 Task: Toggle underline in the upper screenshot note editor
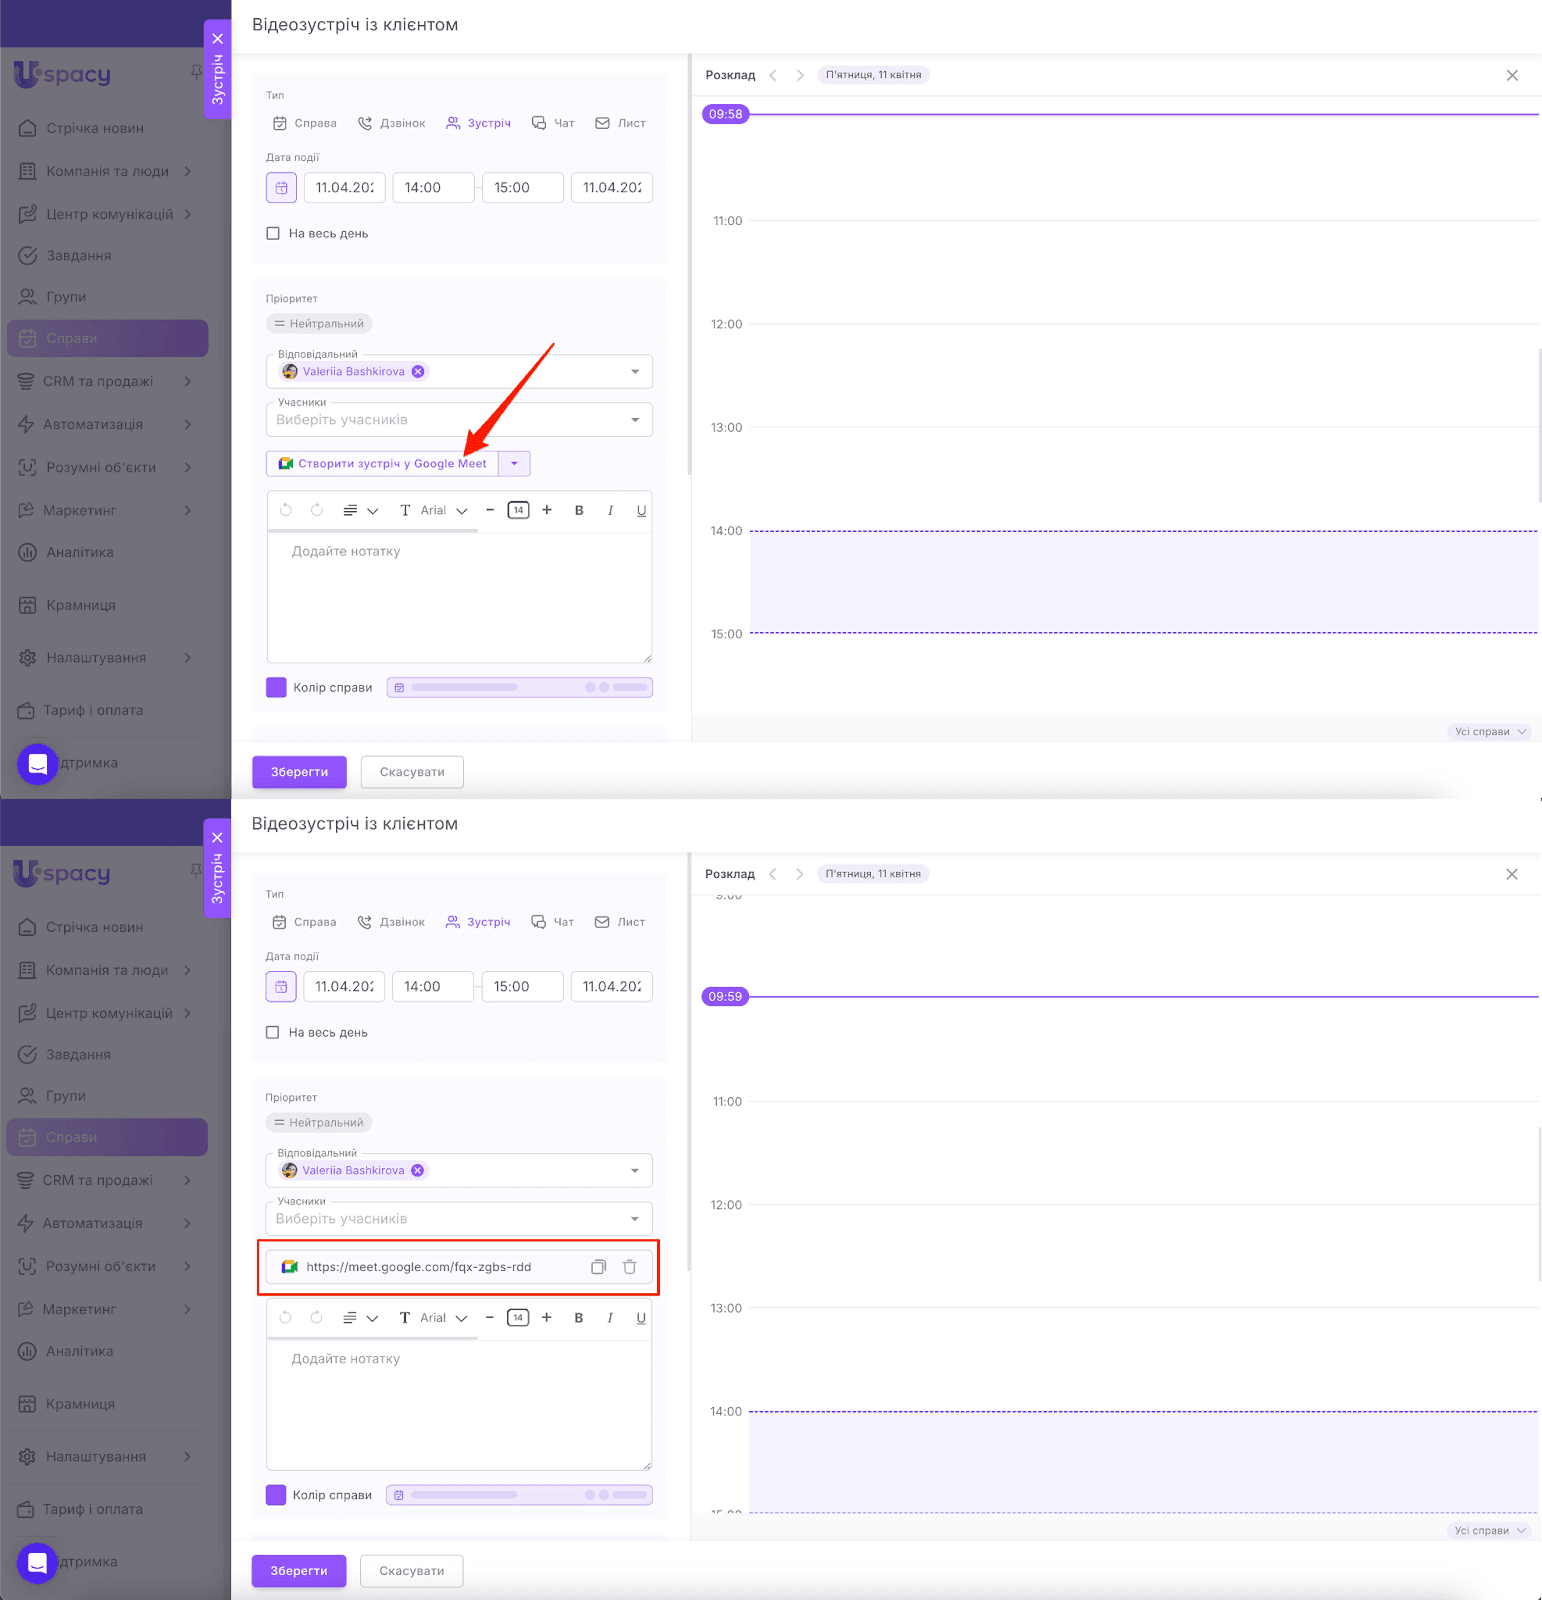point(641,510)
